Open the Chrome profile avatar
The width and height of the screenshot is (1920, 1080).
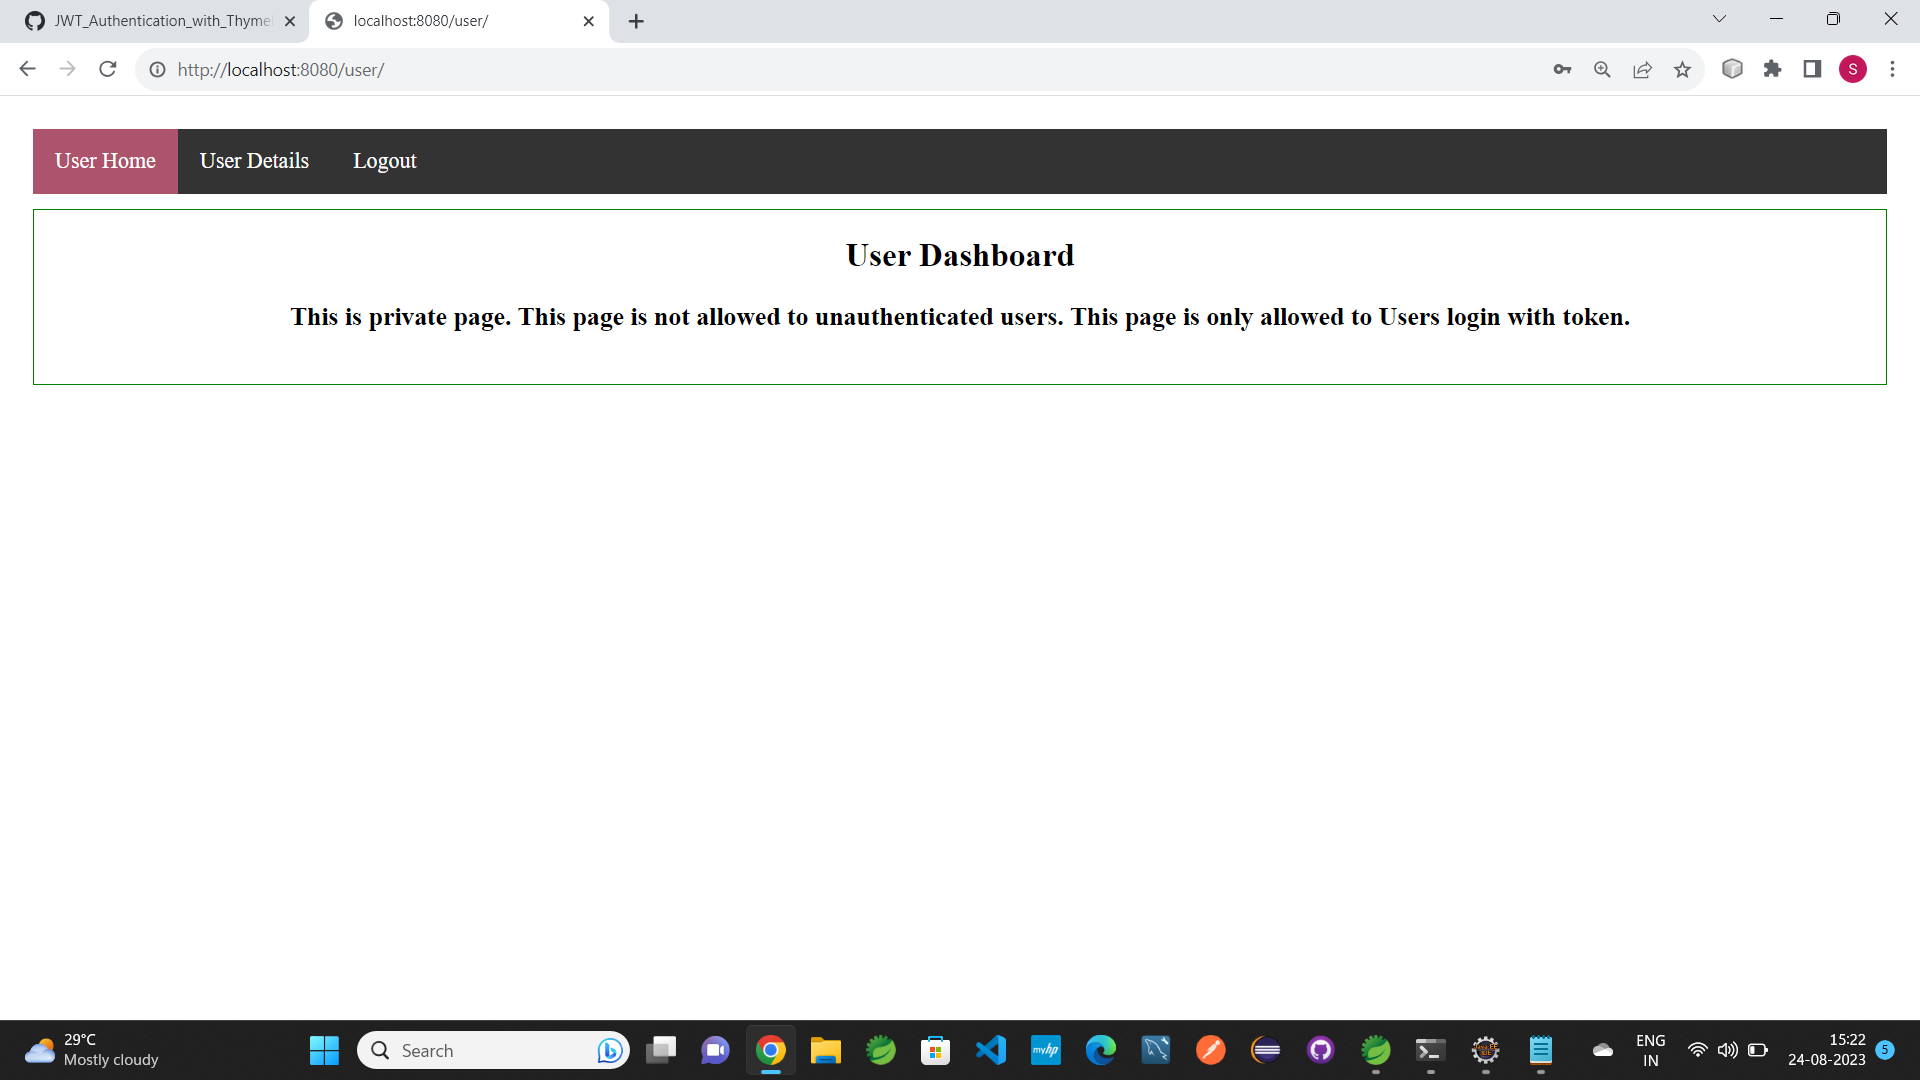click(x=1852, y=69)
